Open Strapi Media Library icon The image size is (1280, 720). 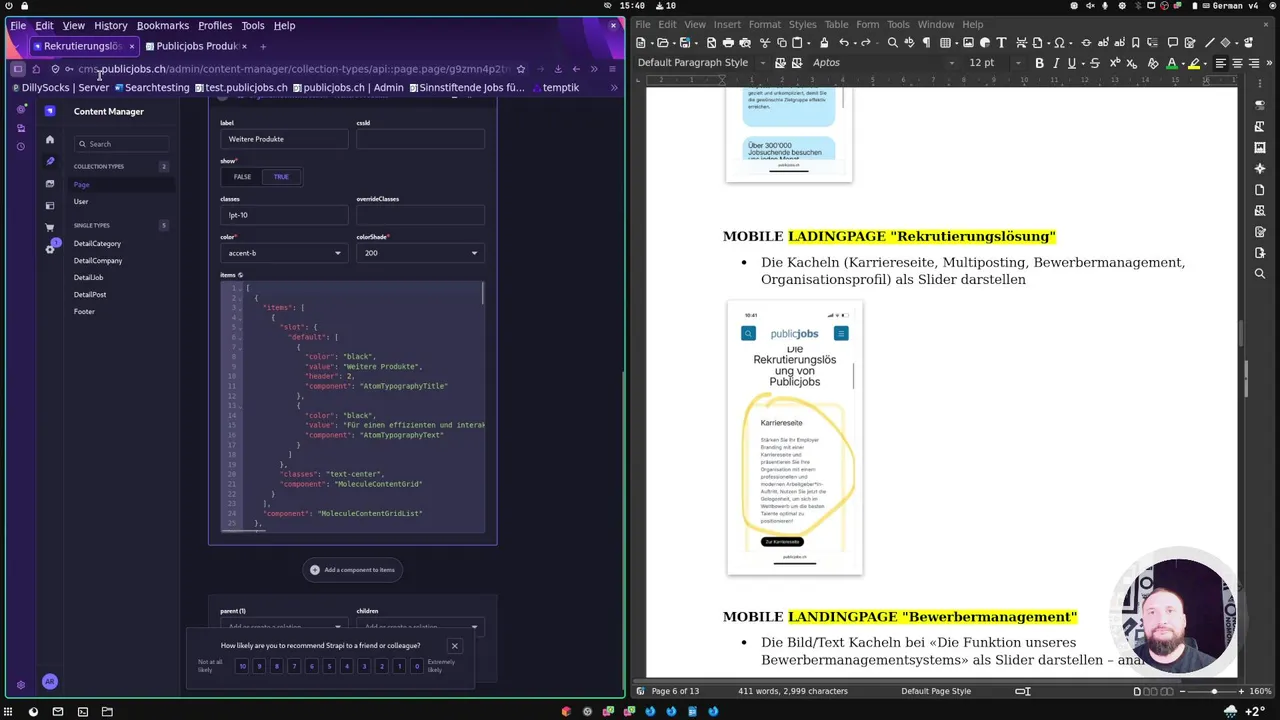tap(50, 184)
